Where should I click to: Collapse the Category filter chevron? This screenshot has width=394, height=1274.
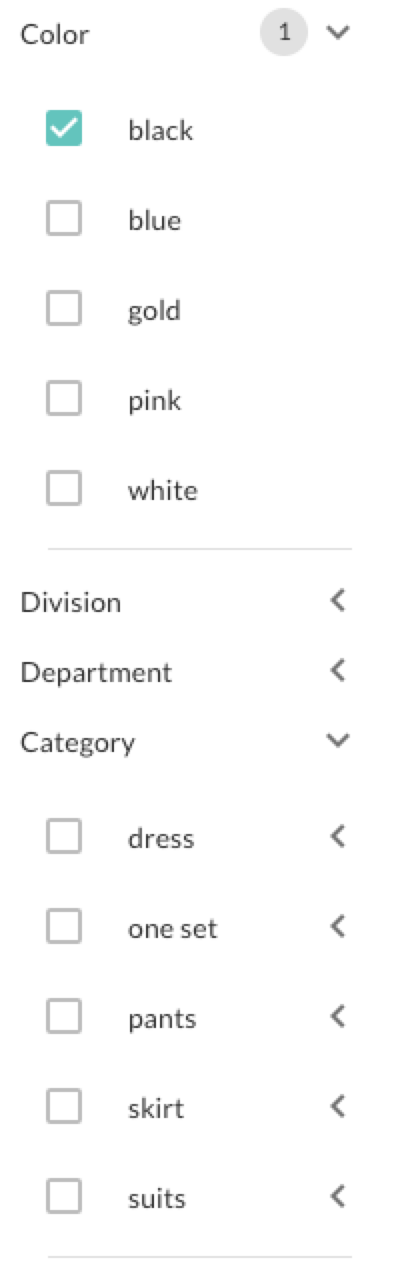click(339, 740)
